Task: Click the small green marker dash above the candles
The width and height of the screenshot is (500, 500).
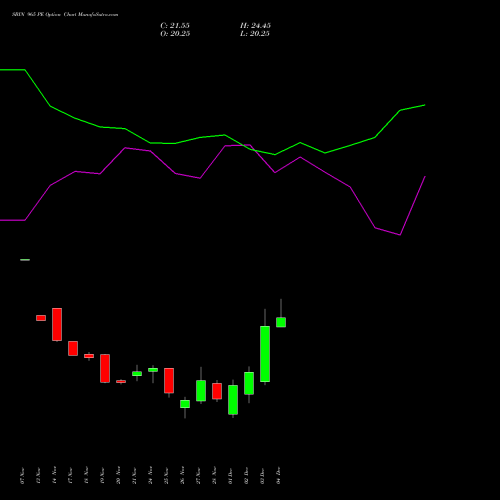Action: (x=25, y=260)
